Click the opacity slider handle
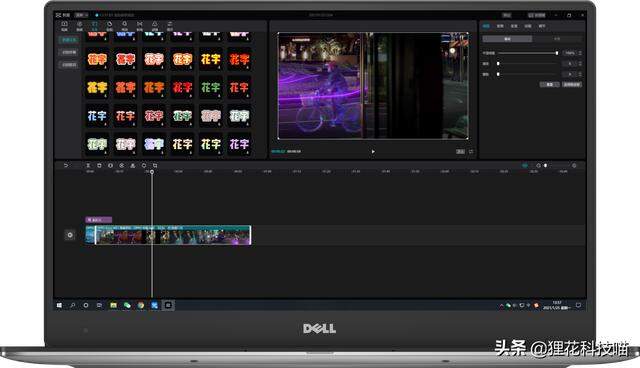640x368 pixels. tap(557, 53)
